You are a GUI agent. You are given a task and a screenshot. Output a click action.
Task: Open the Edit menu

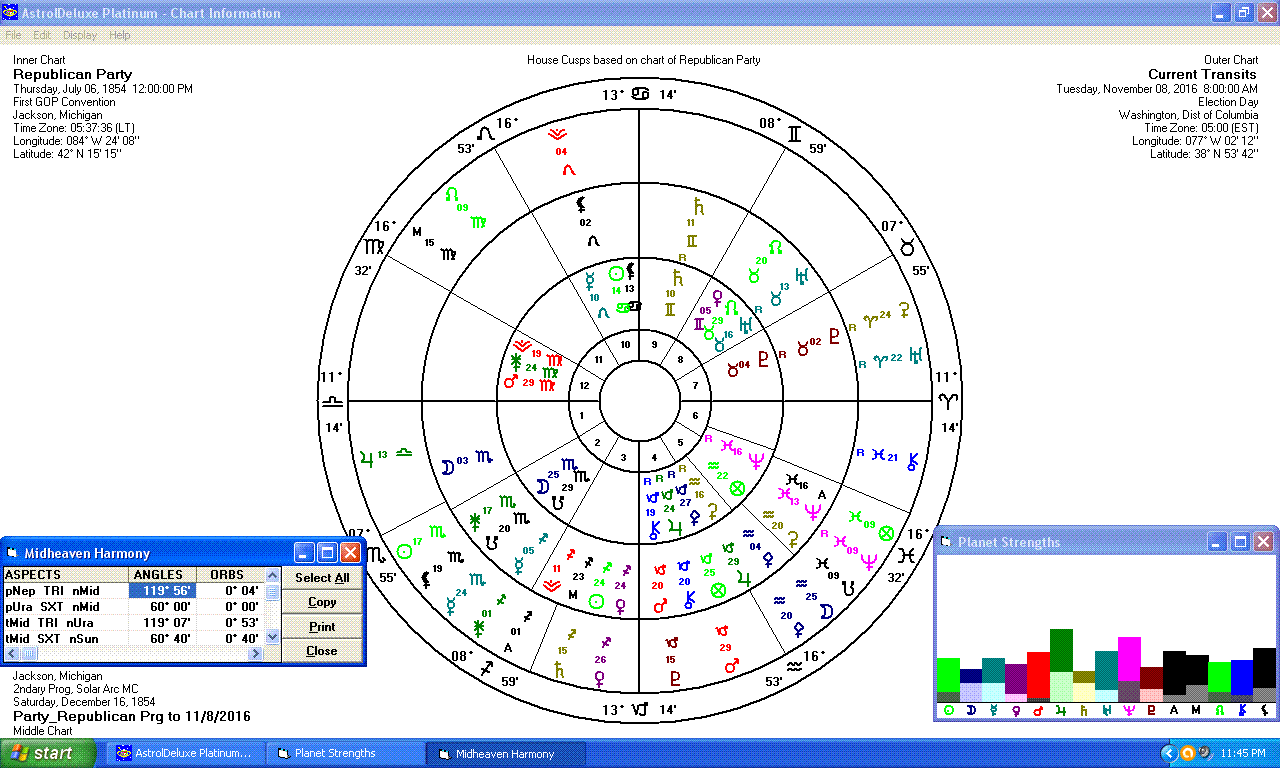pos(42,35)
